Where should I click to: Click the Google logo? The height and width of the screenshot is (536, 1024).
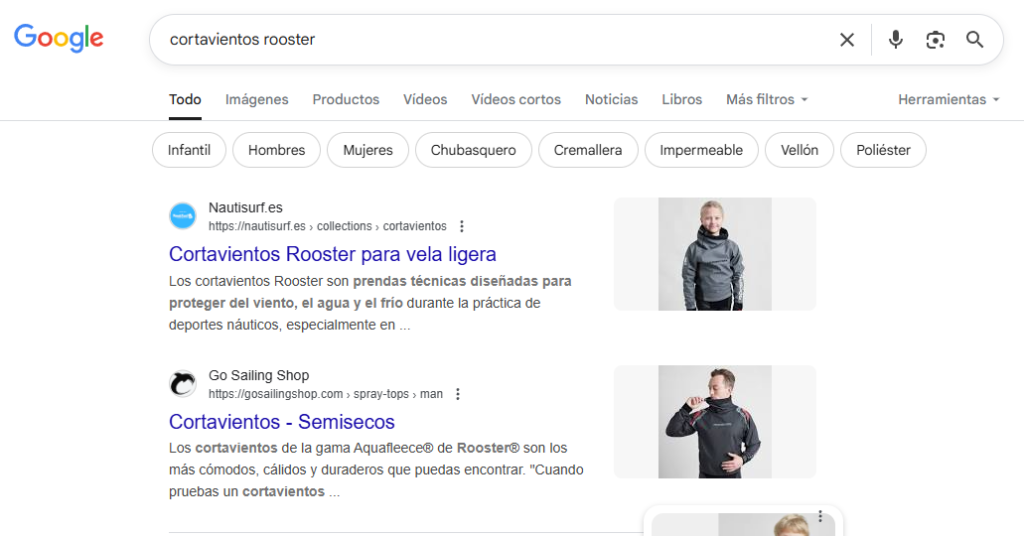pos(59,38)
